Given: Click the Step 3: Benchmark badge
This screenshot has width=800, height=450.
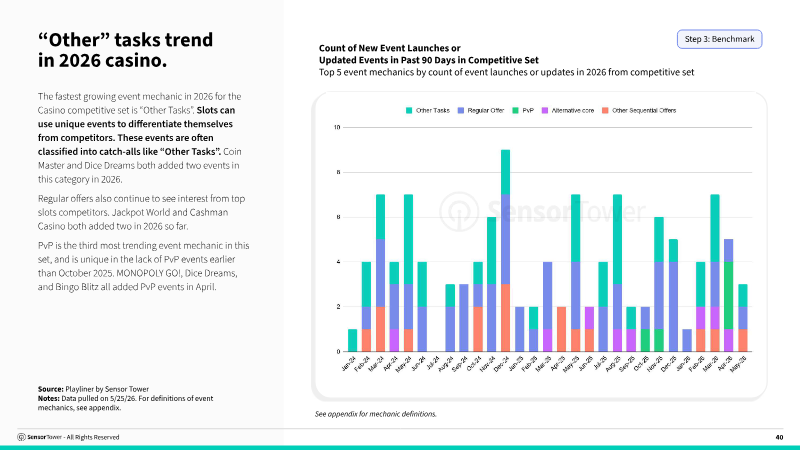Looking at the screenshot, I should pos(719,39).
